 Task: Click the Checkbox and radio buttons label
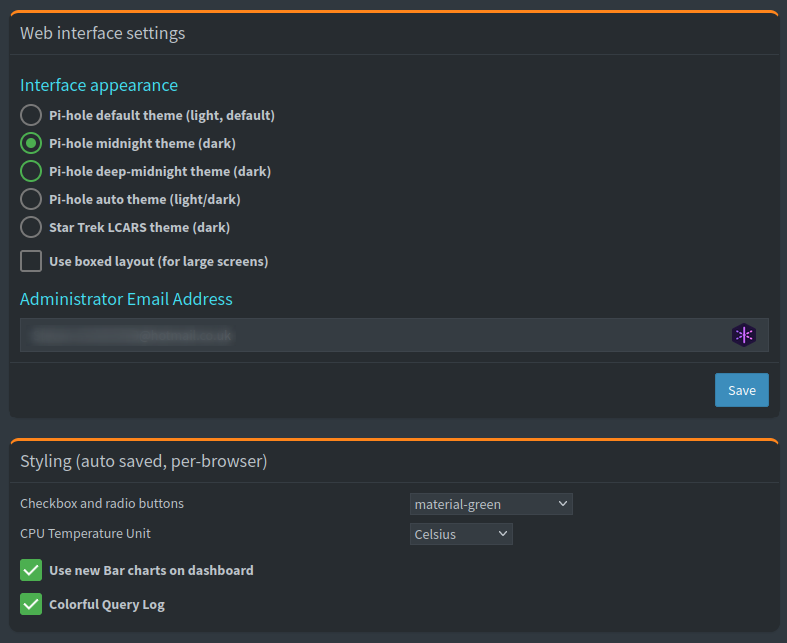click(102, 503)
